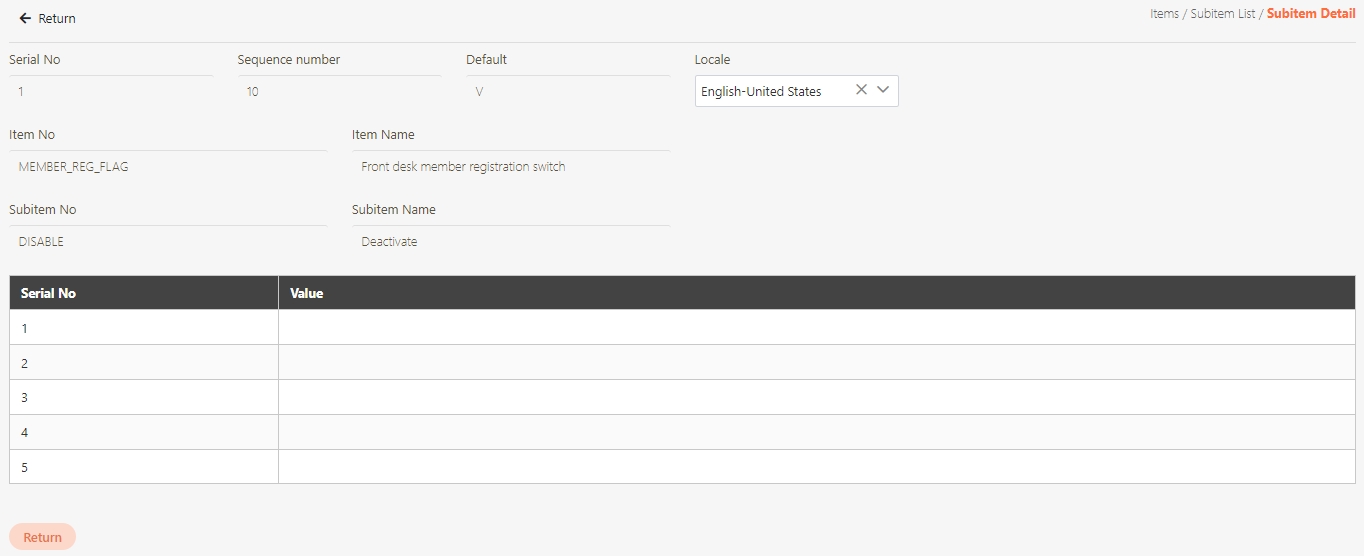Click the Value cell in row 3

(x=816, y=397)
